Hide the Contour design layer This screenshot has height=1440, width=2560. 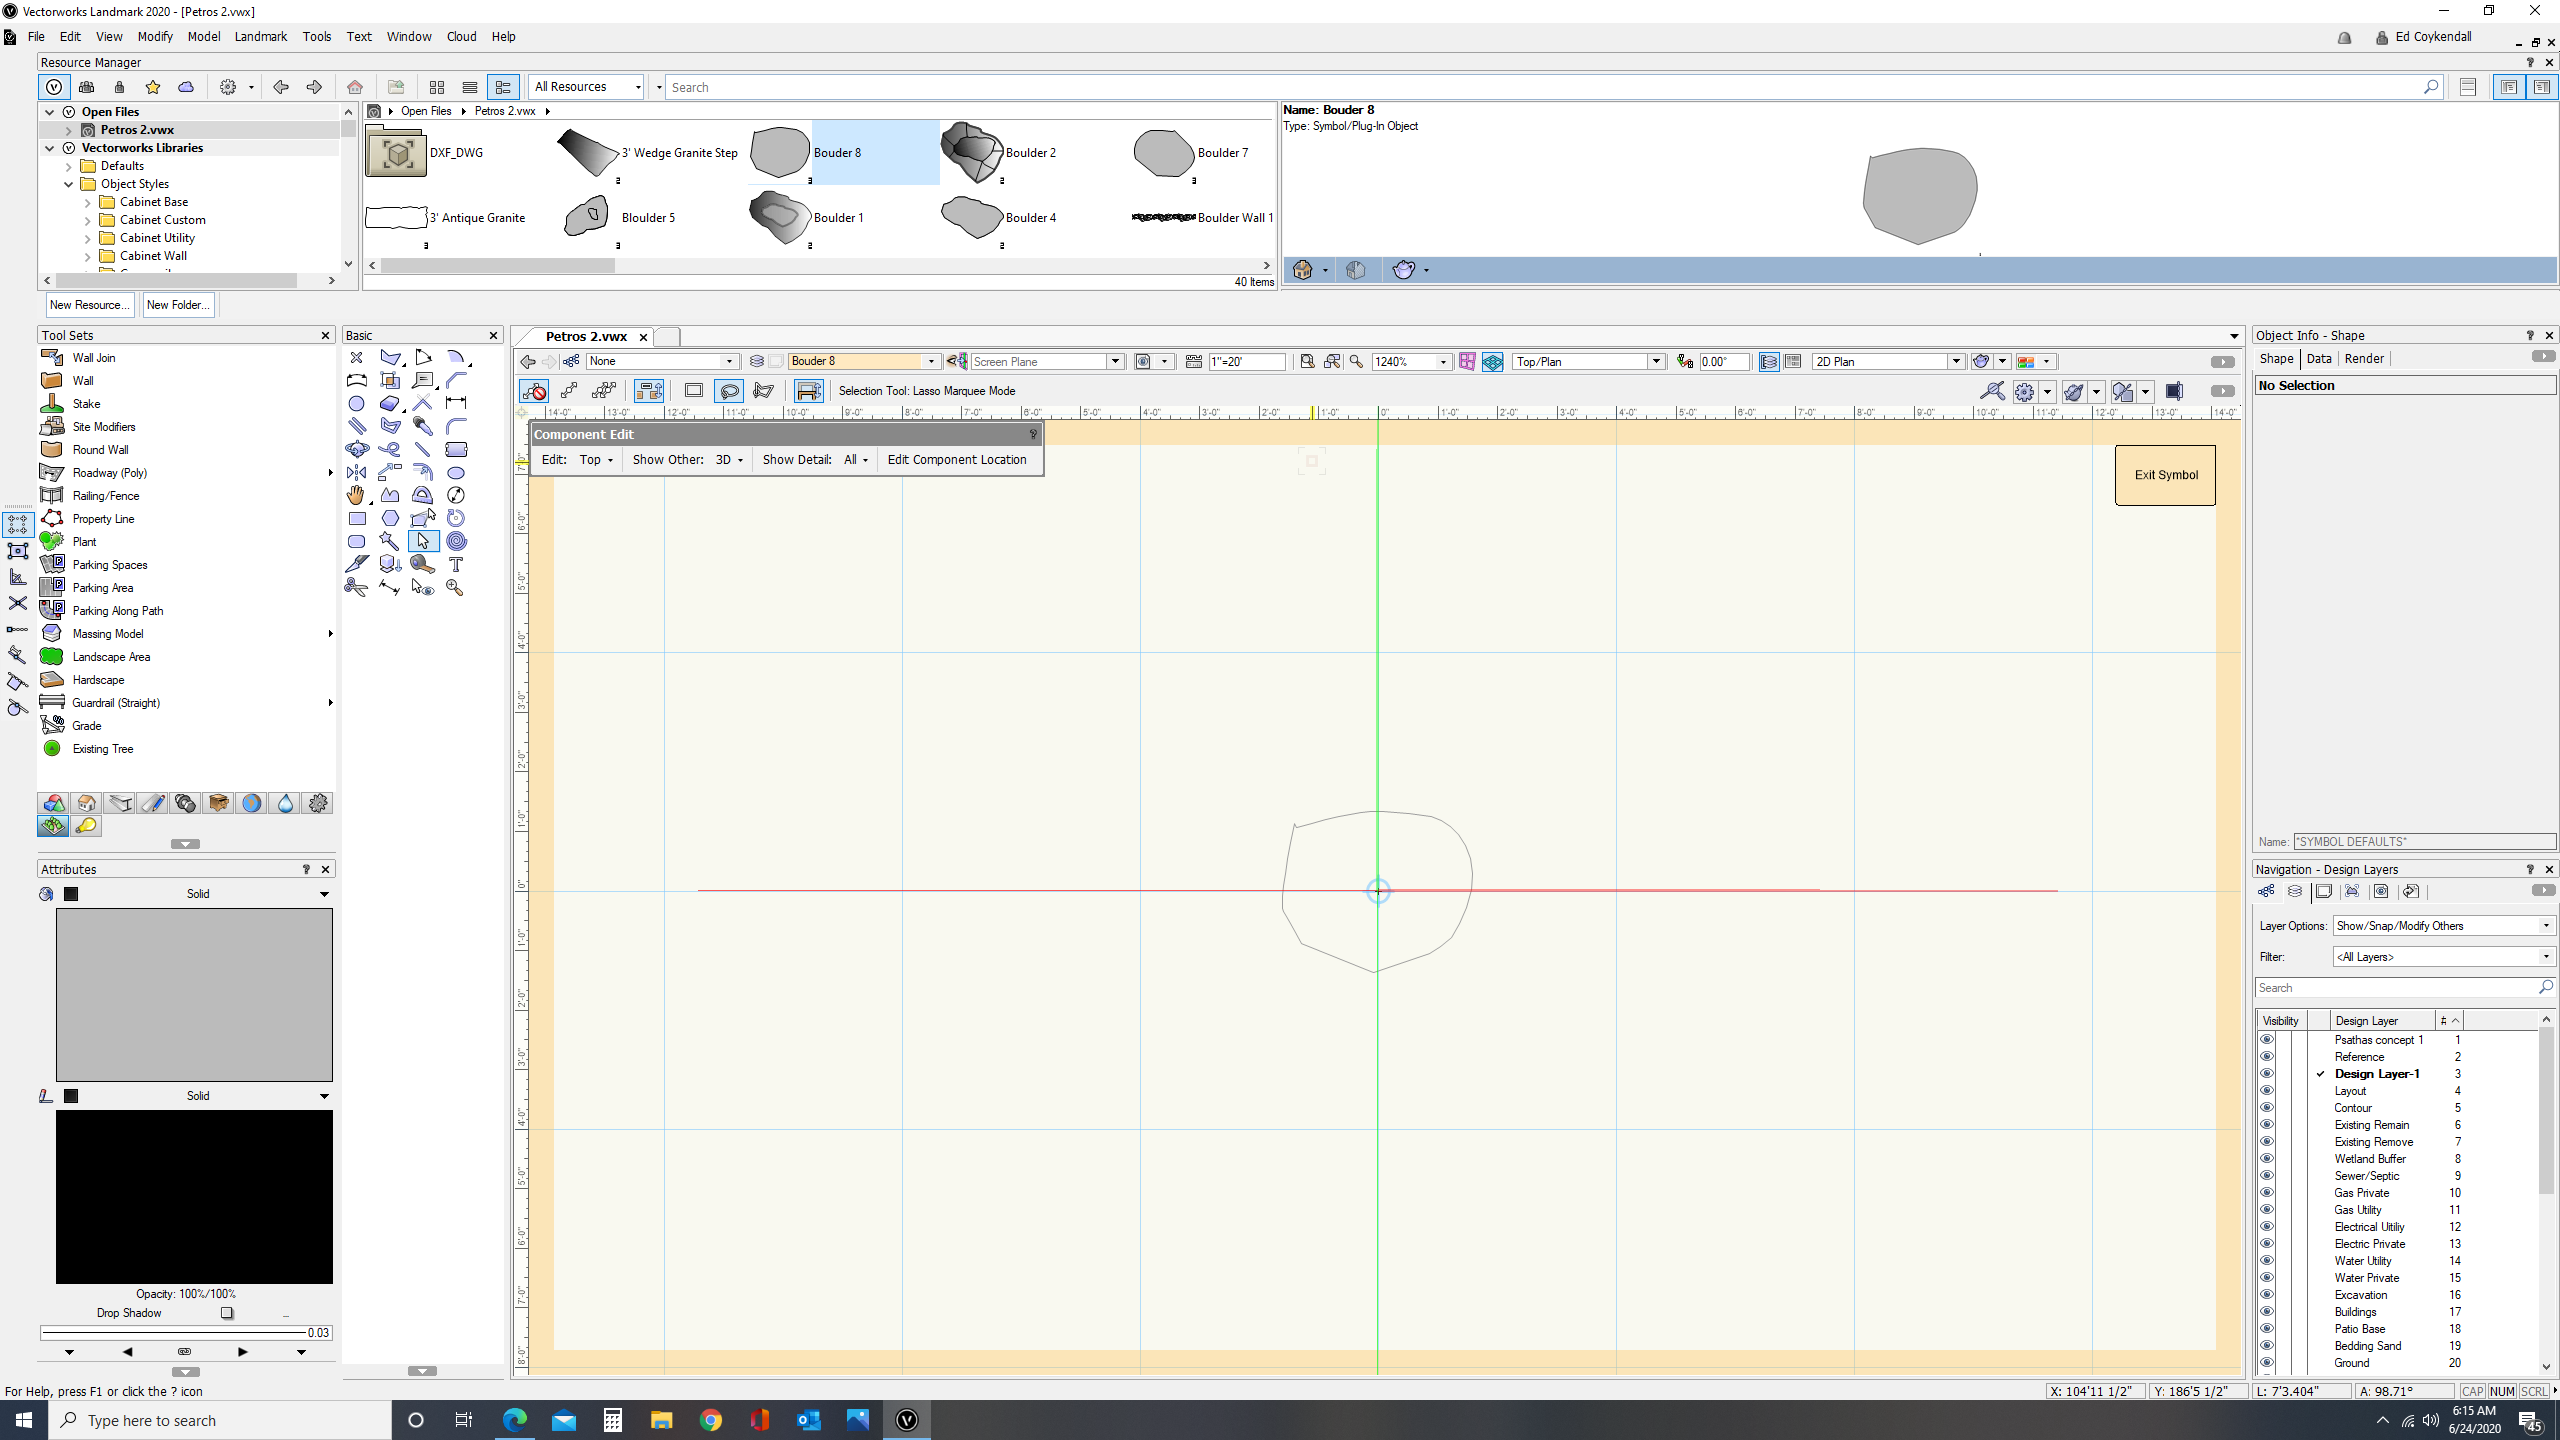(x=2266, y=1107)
